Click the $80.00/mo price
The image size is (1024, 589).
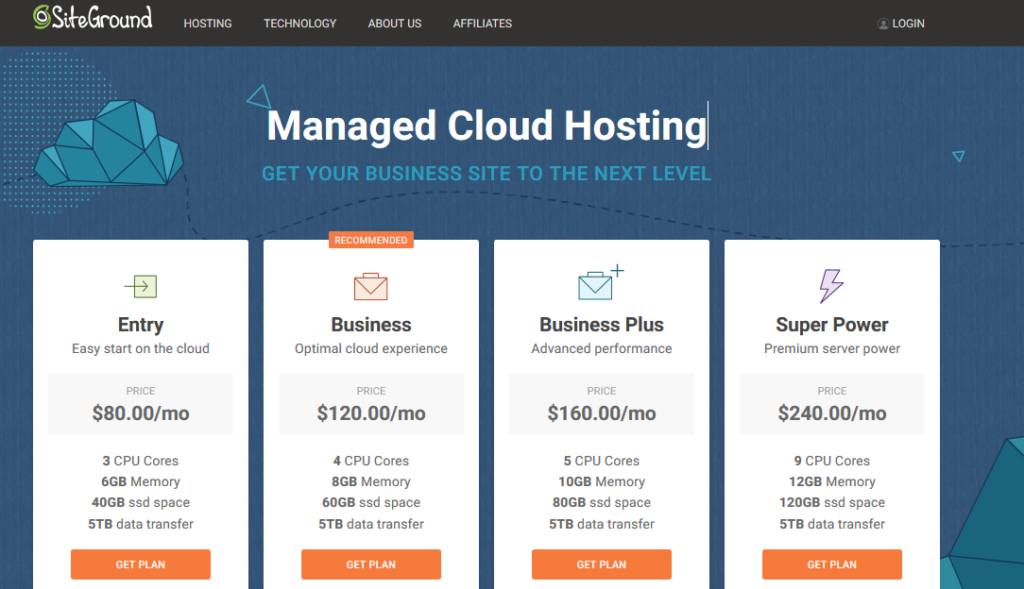click(140, 413)
